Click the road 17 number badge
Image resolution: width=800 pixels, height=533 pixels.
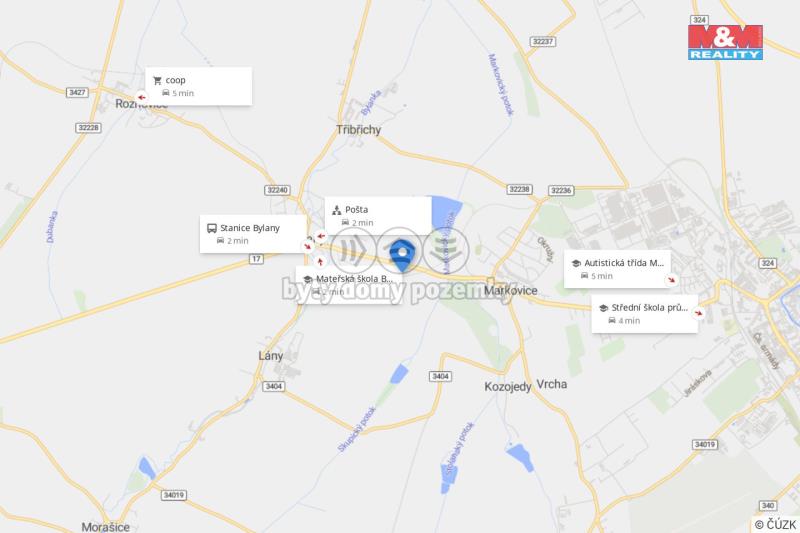click(x=256, y=259)
